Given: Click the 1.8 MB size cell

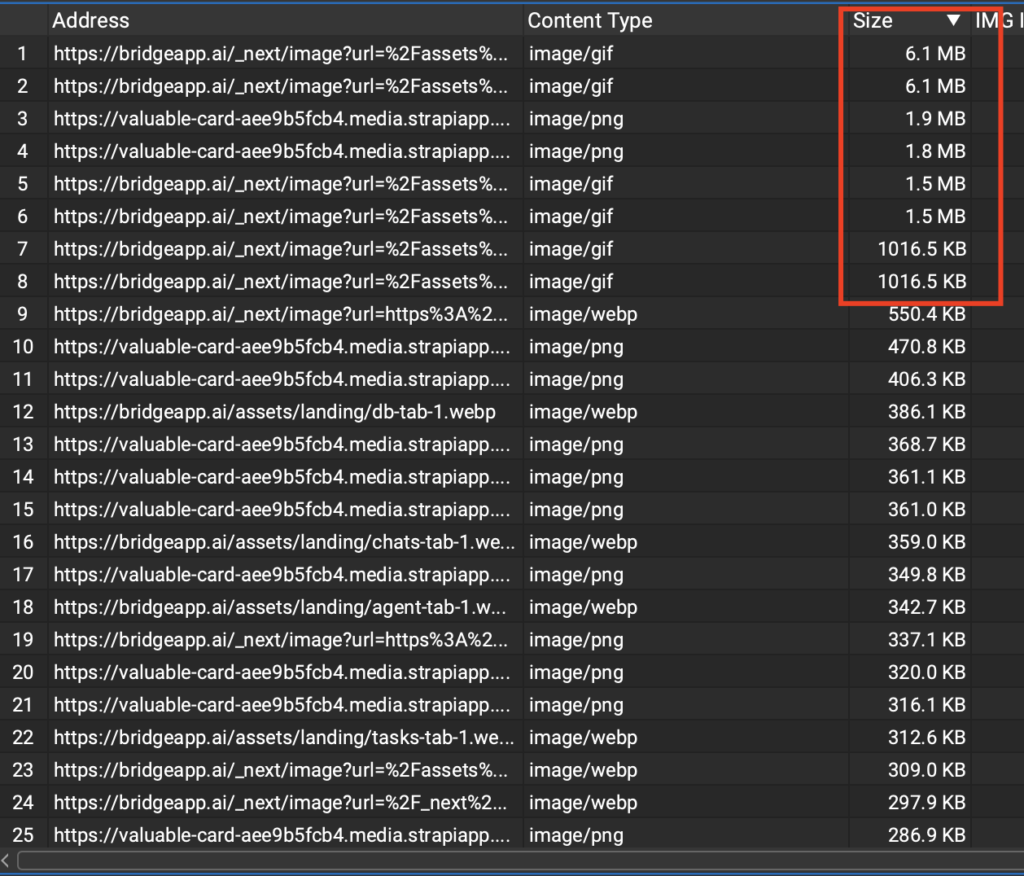Looking at the screenshot, I should click(935, 152).
